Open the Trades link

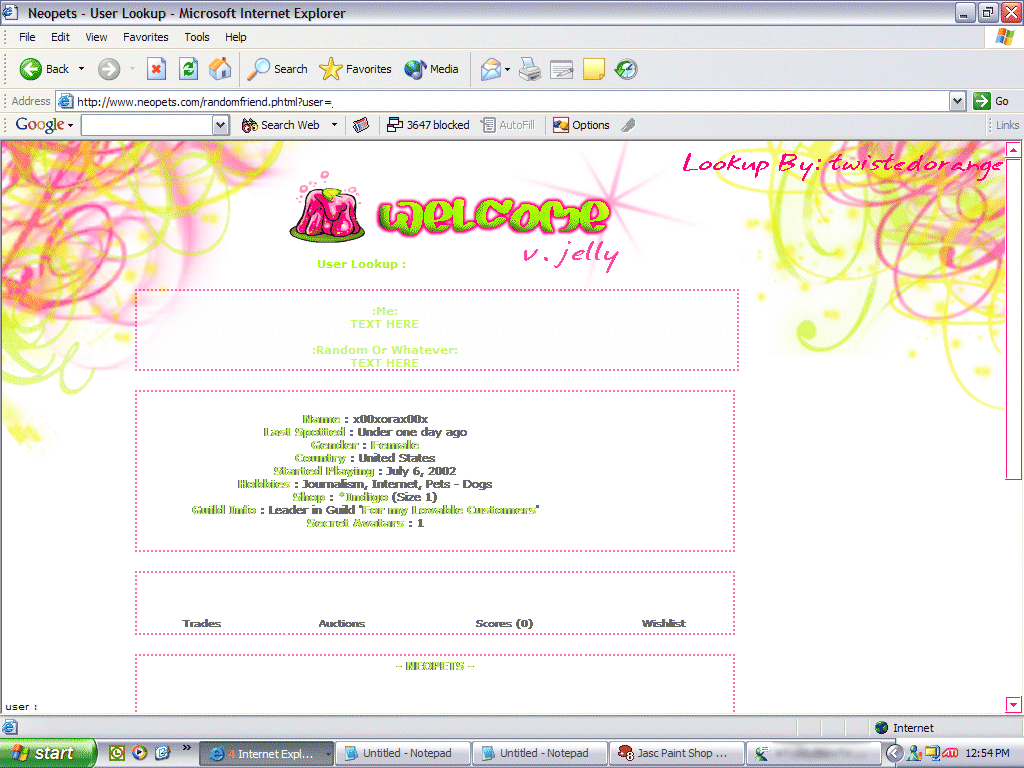pyautogui.click(x=202, y=624)
